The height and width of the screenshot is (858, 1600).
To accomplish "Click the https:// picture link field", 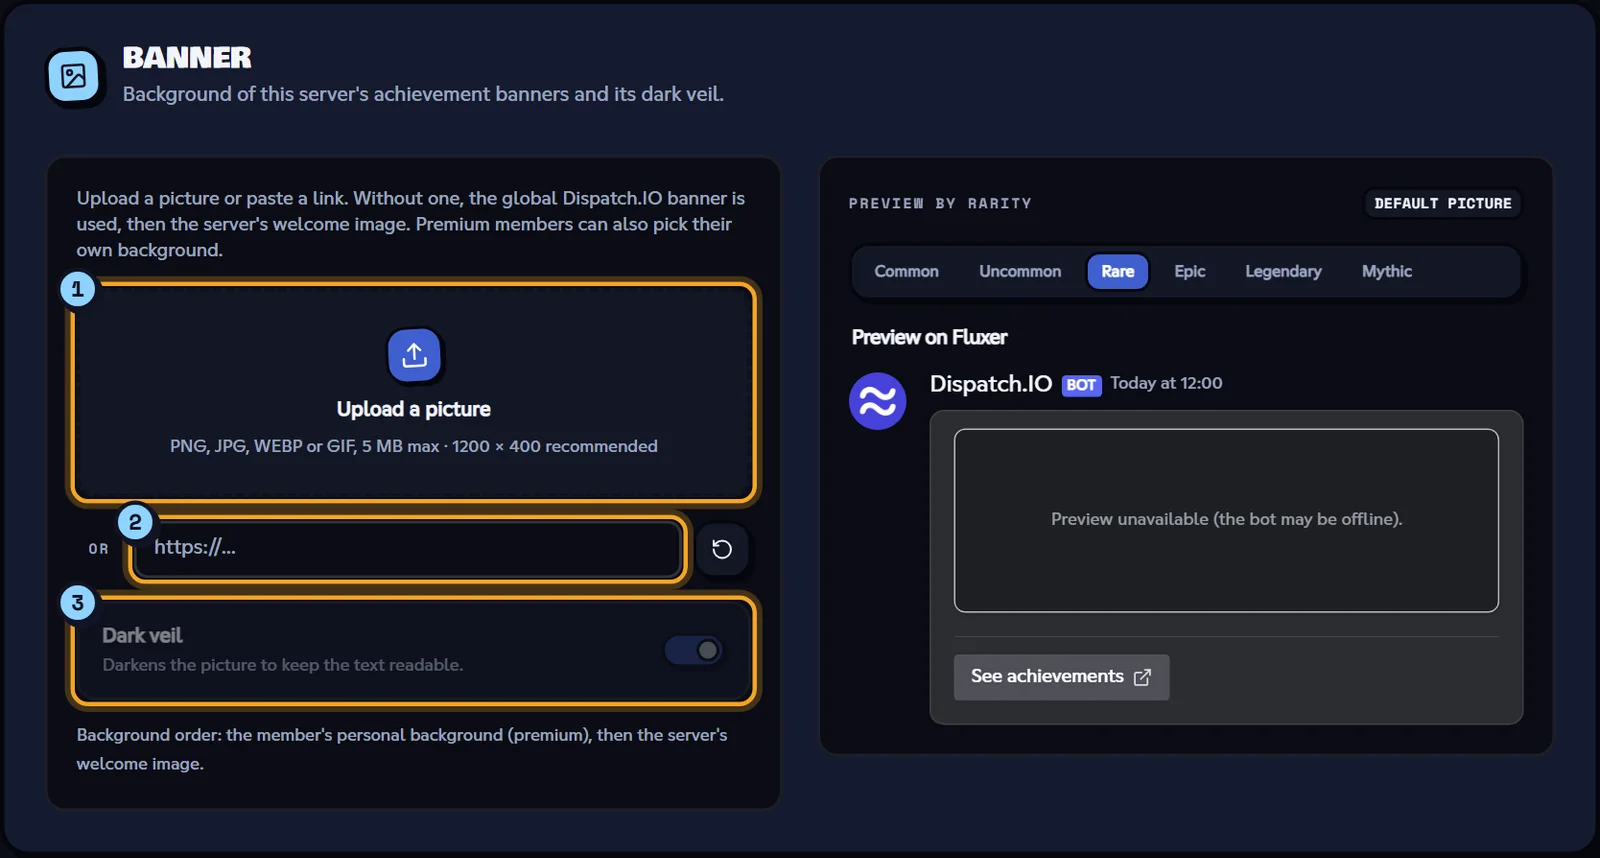I will click(x=407, y=548).
